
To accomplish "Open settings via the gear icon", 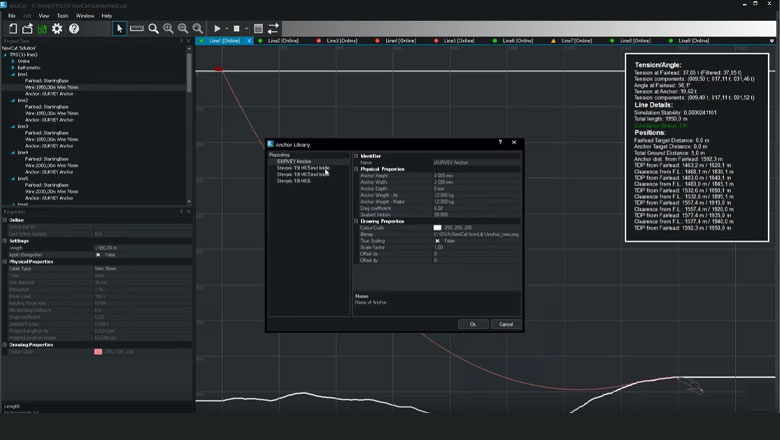I will pos(57,29).
